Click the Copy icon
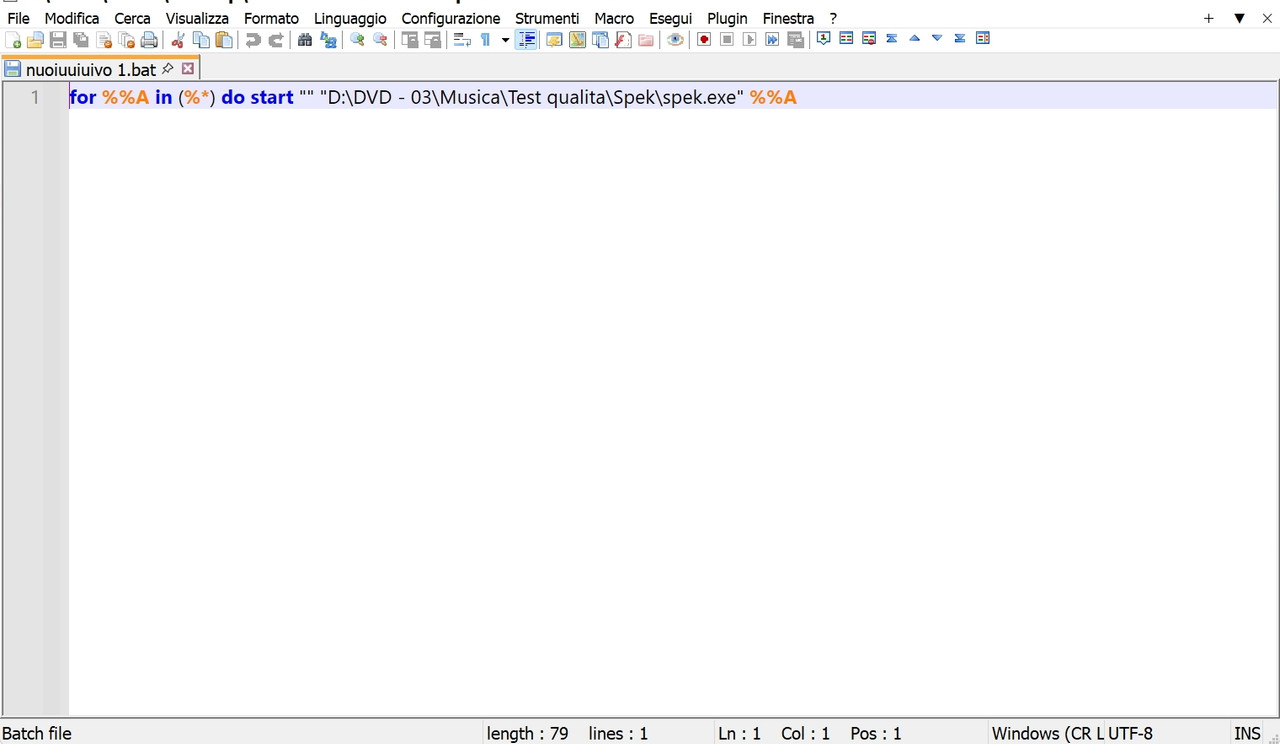Screen dimensions: 1280x744 pos(201,40)
